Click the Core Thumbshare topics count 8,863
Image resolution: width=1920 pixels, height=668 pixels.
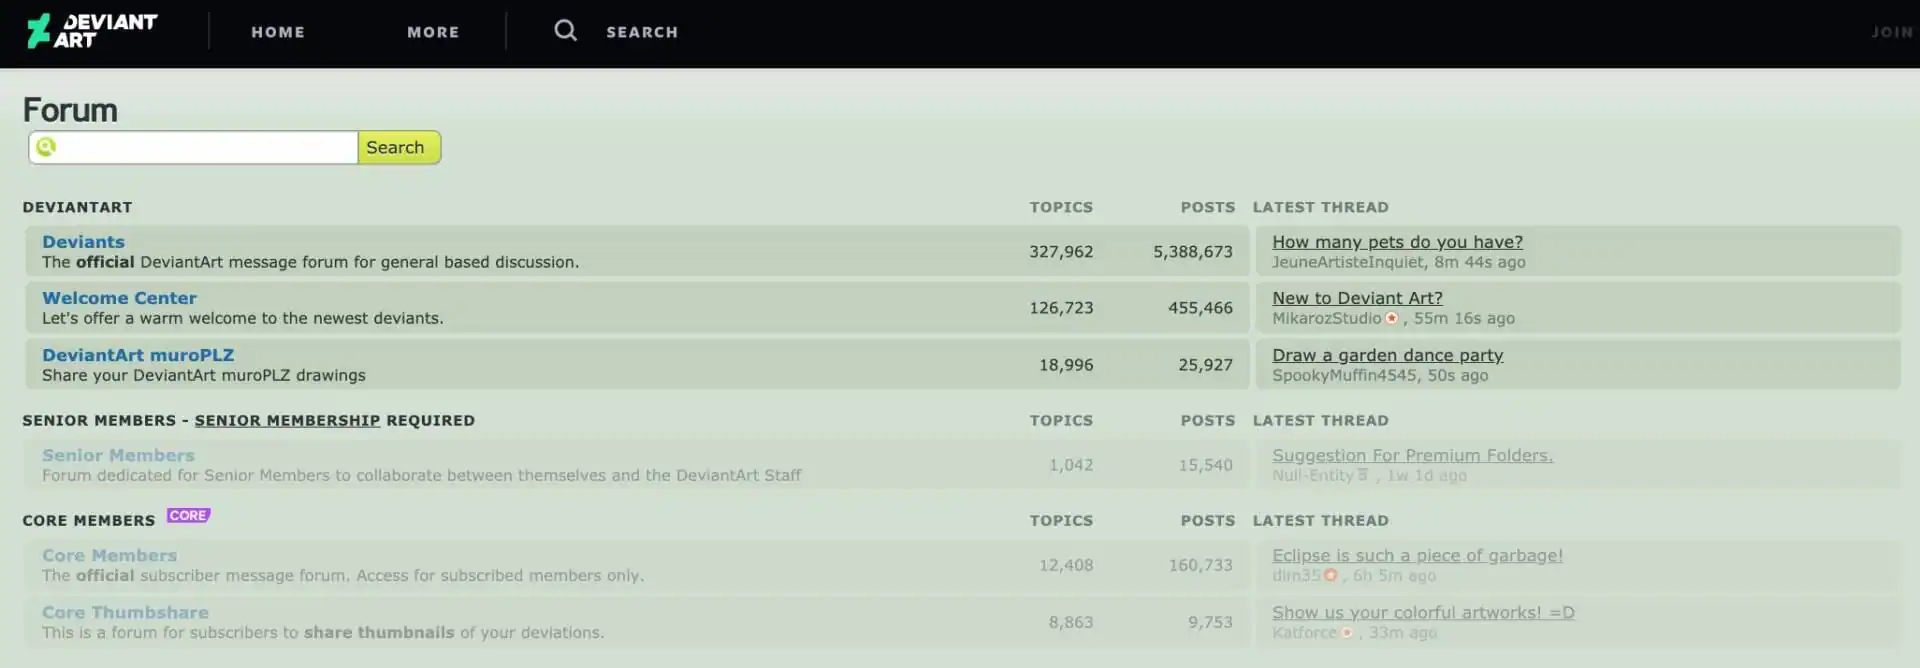click(1071, 622)
